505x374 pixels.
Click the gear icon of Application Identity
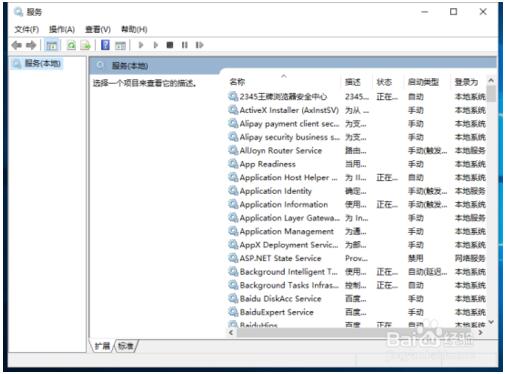(x=233, y=191)
